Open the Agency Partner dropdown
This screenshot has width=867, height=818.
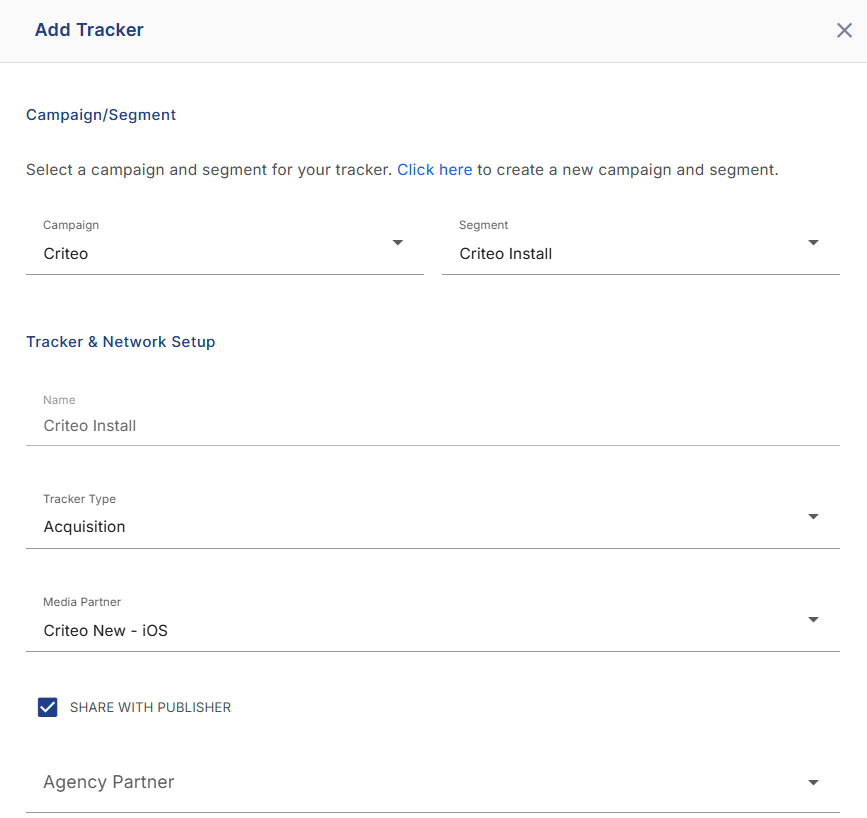click(x=432, y=782)
